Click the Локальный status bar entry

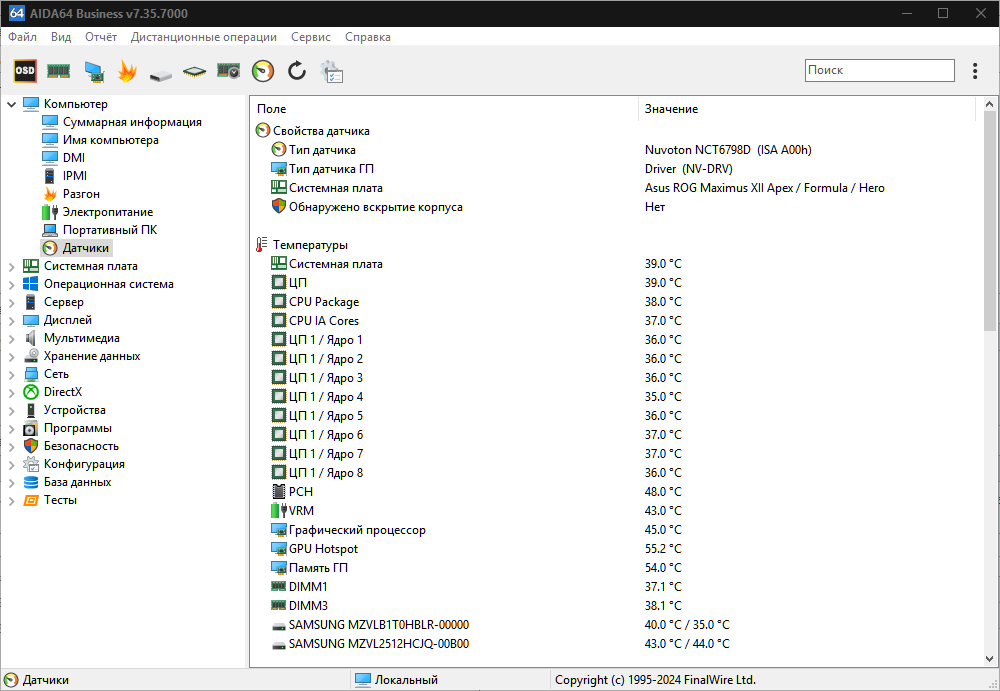coord(406,680)
